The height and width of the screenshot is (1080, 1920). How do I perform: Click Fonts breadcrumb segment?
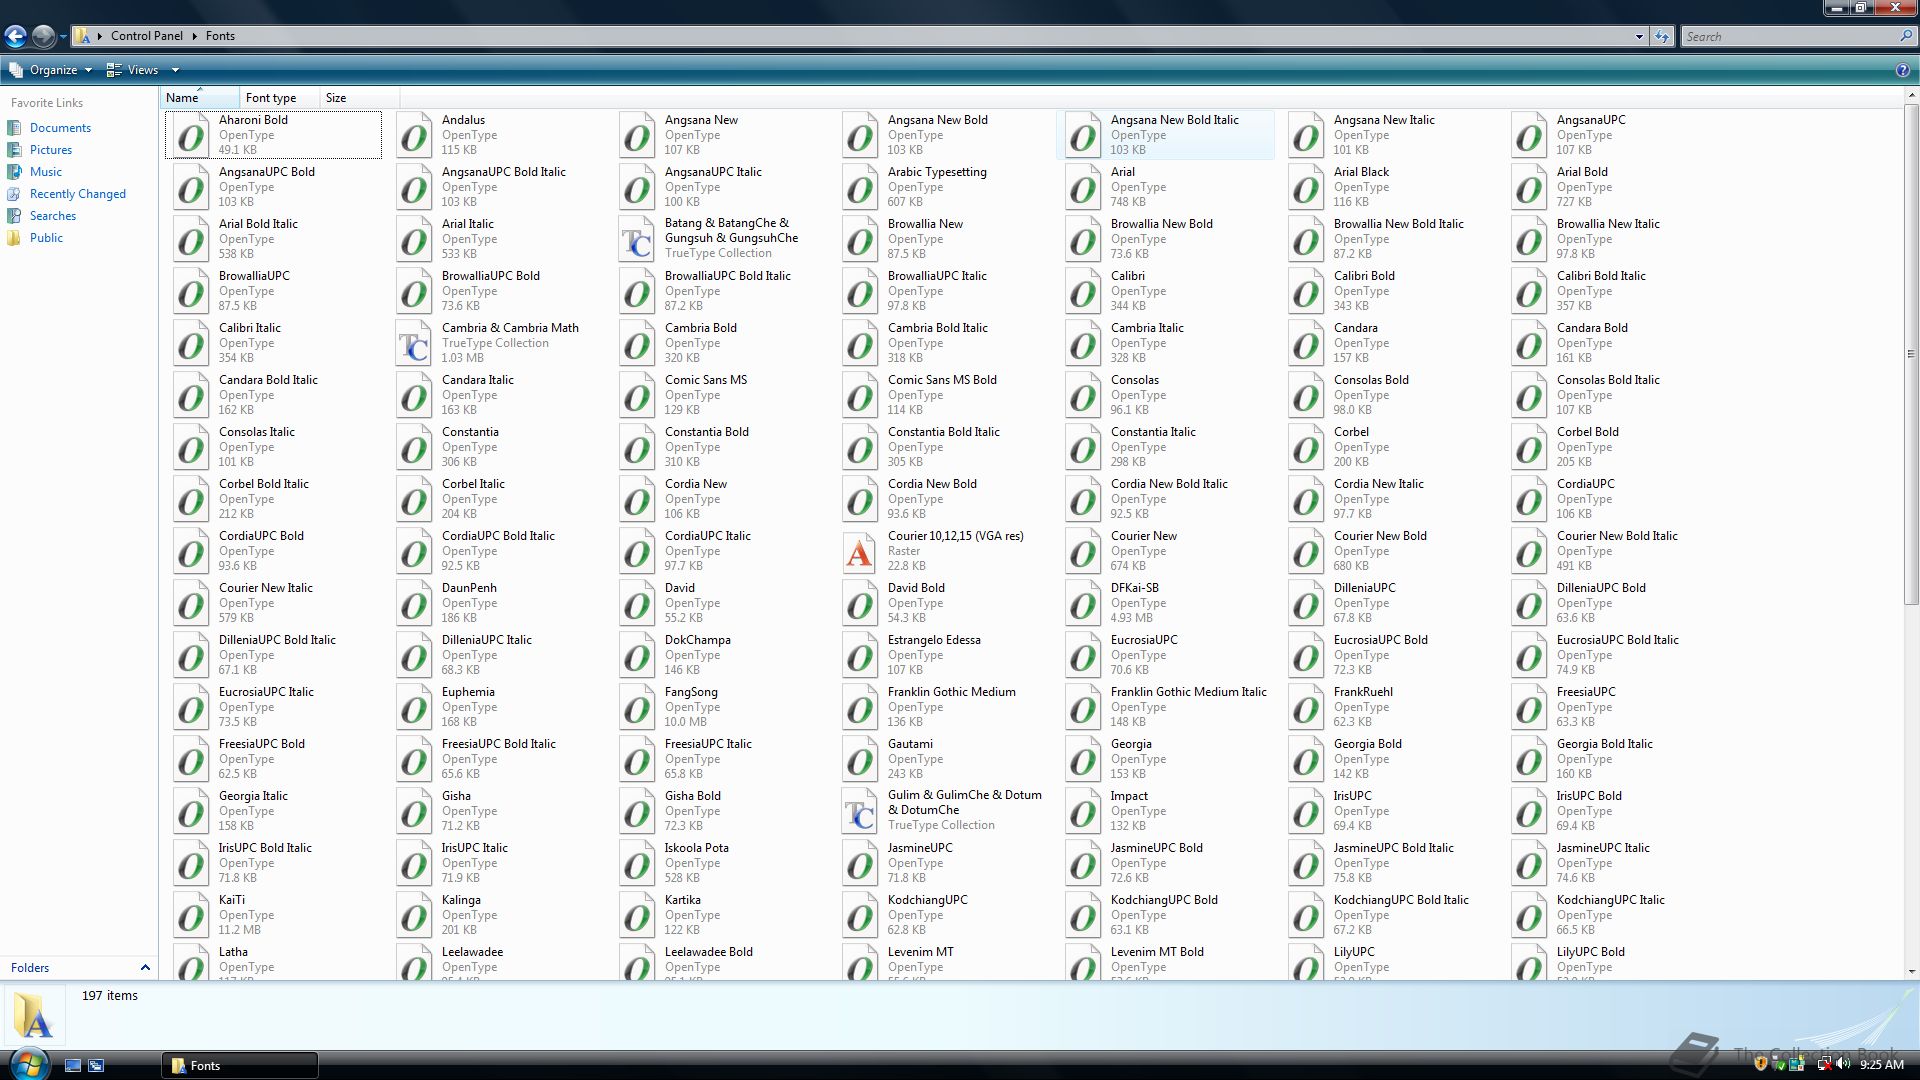click(220, 36)
